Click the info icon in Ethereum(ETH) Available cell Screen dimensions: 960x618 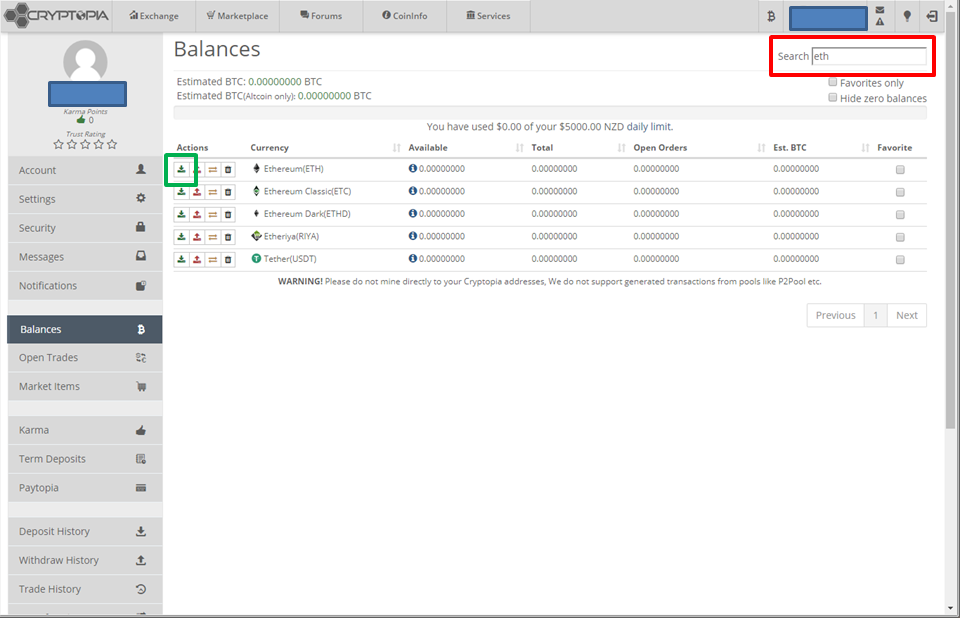413,168
